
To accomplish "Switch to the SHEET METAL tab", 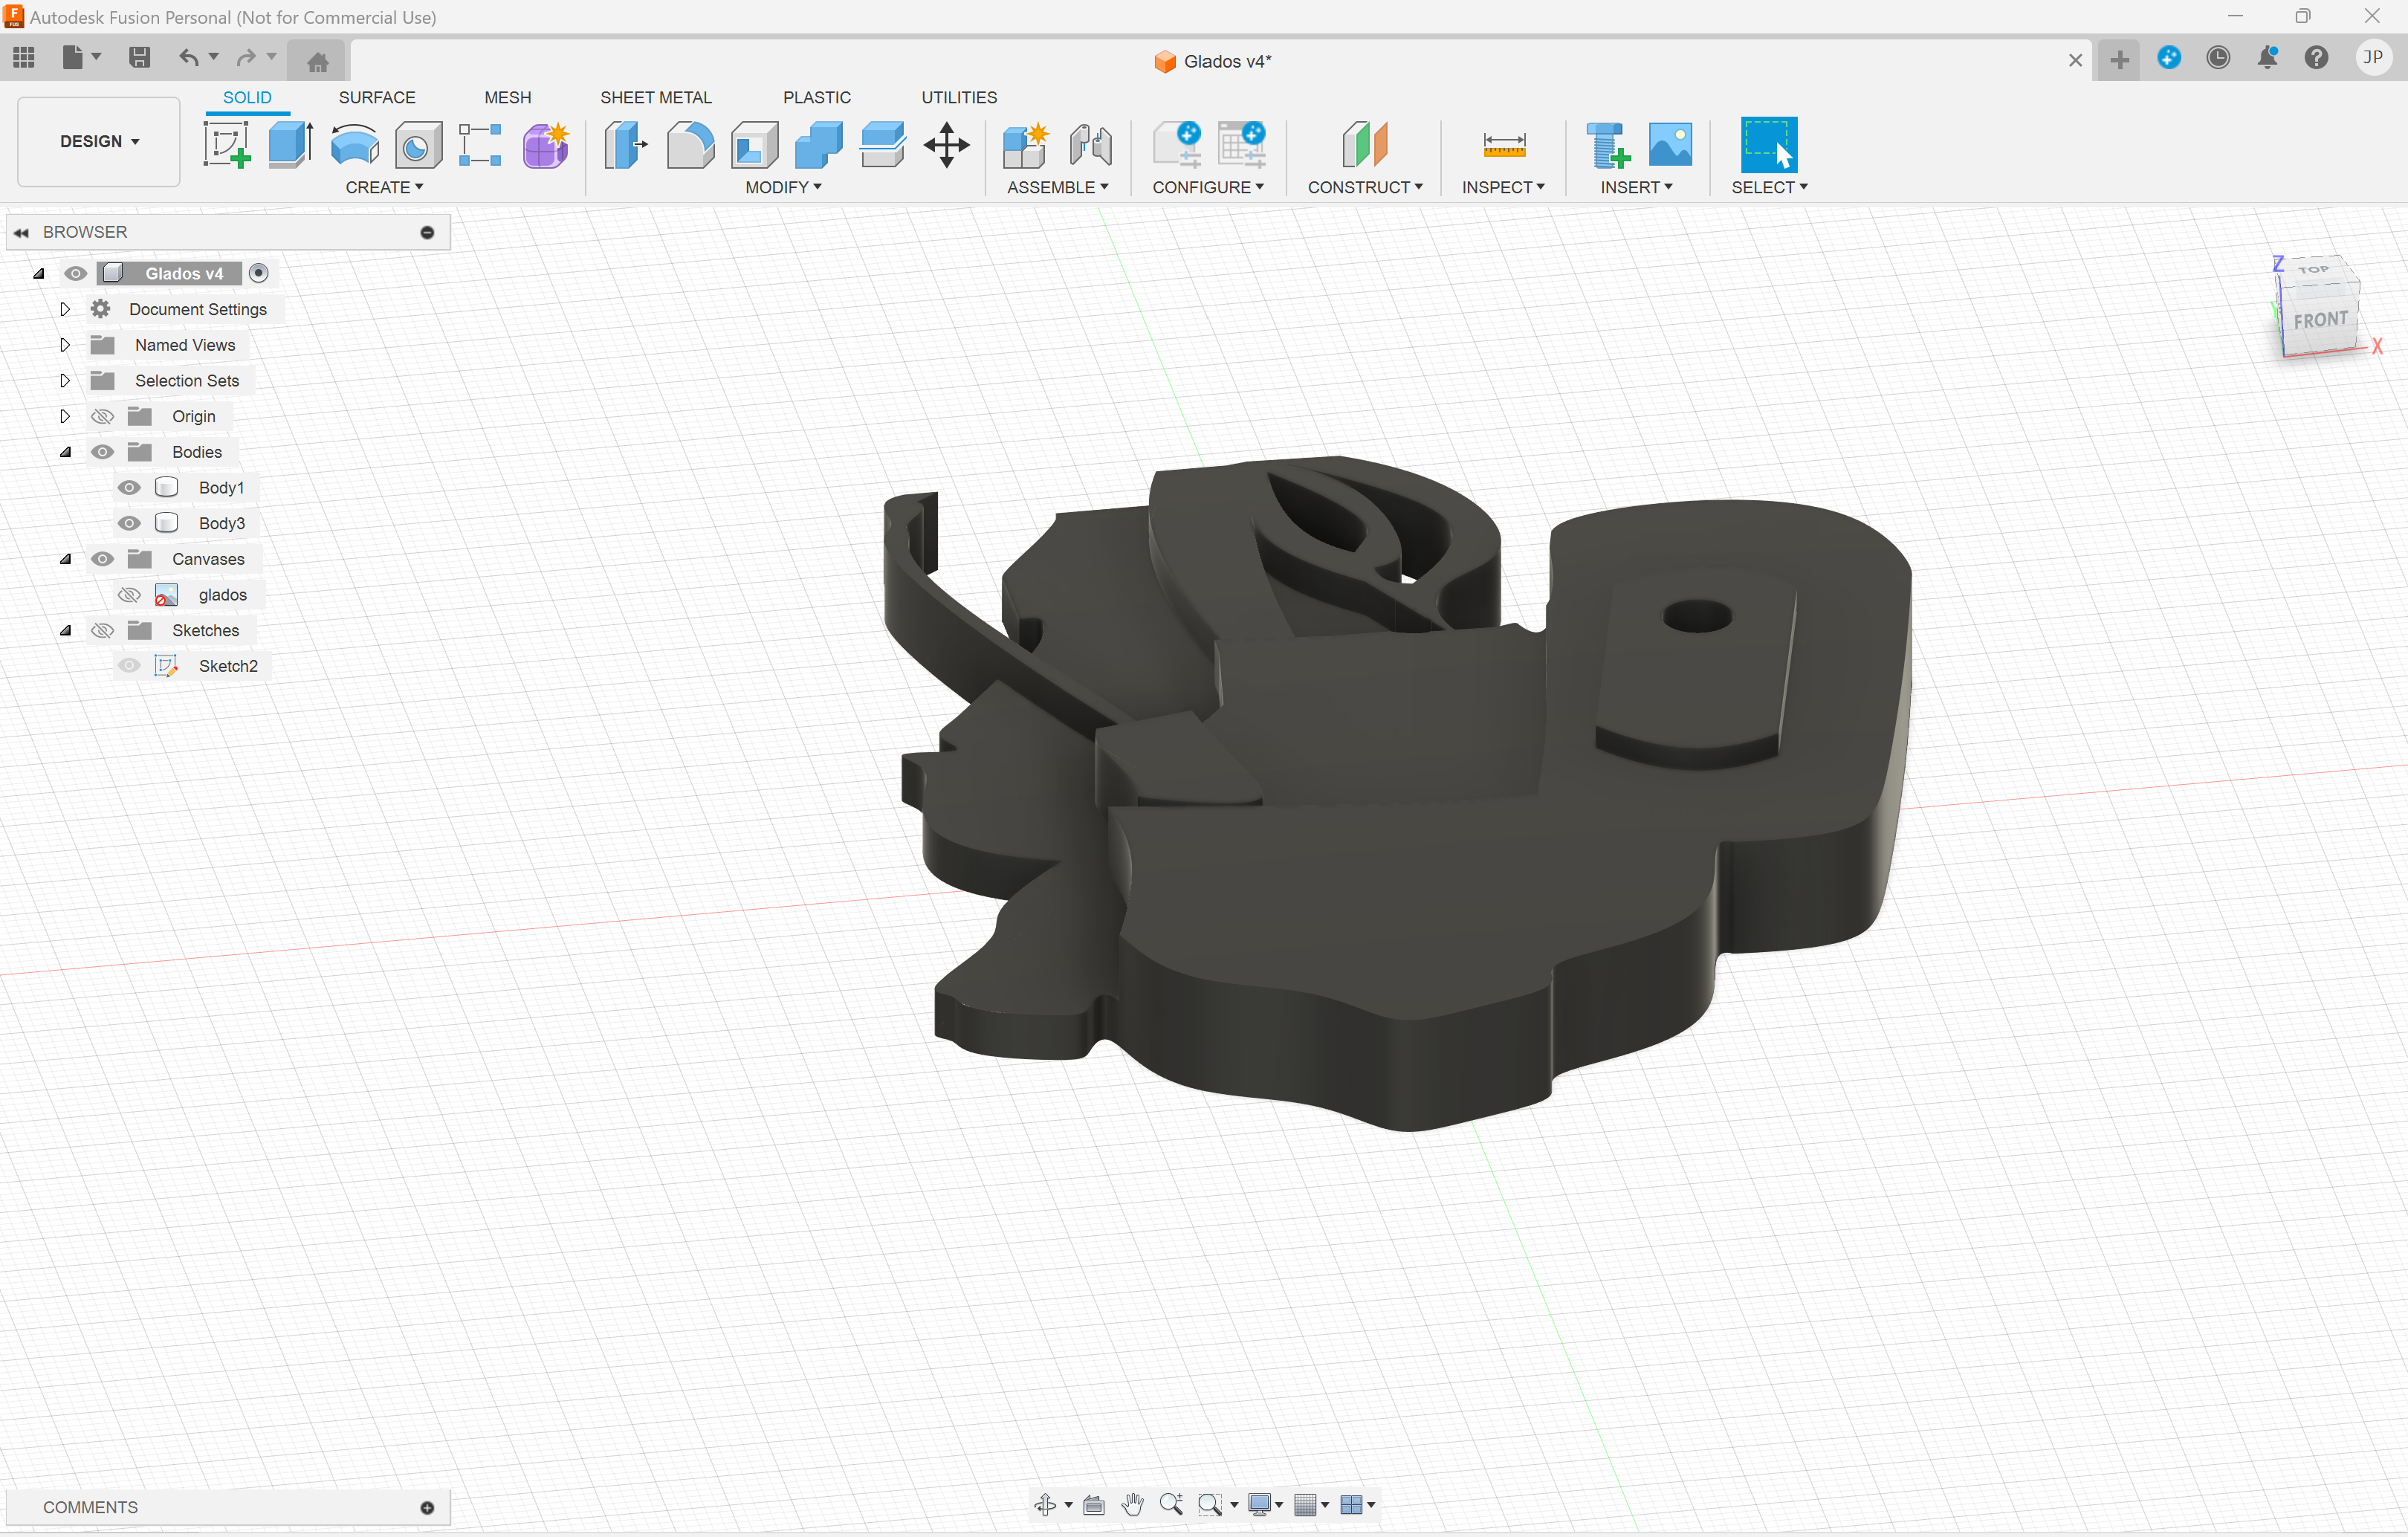I will (656, 97).
